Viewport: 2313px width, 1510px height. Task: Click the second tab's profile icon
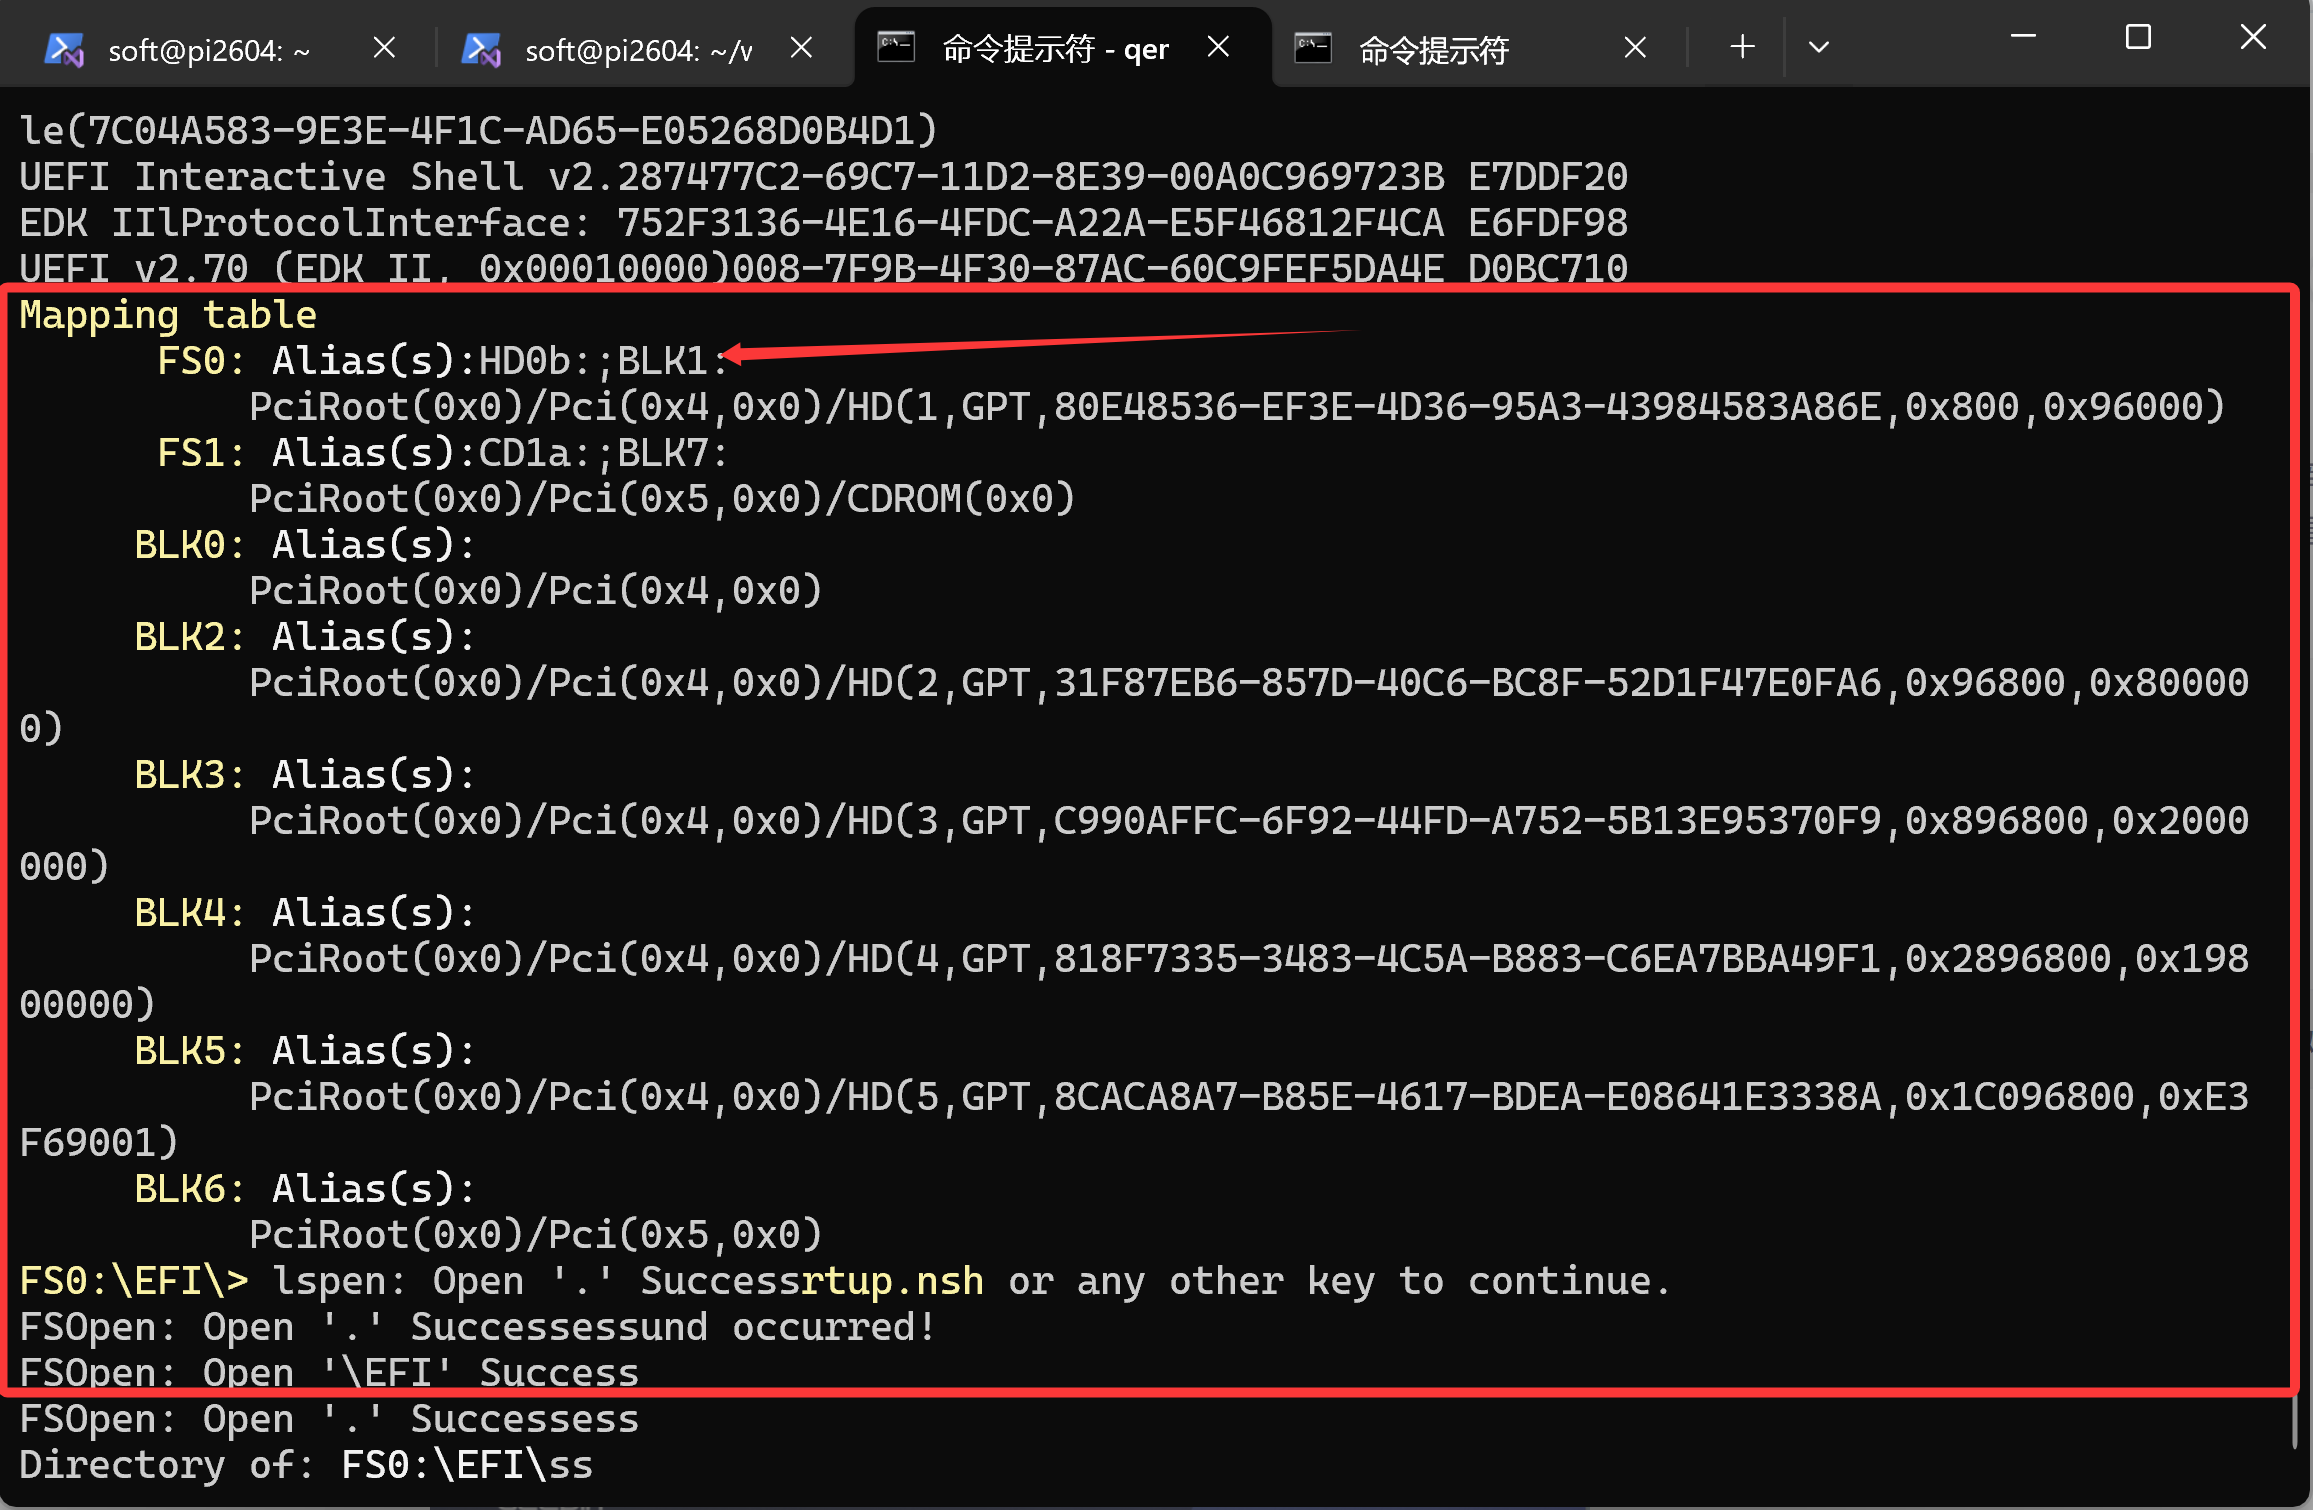(x=481, y=49)
